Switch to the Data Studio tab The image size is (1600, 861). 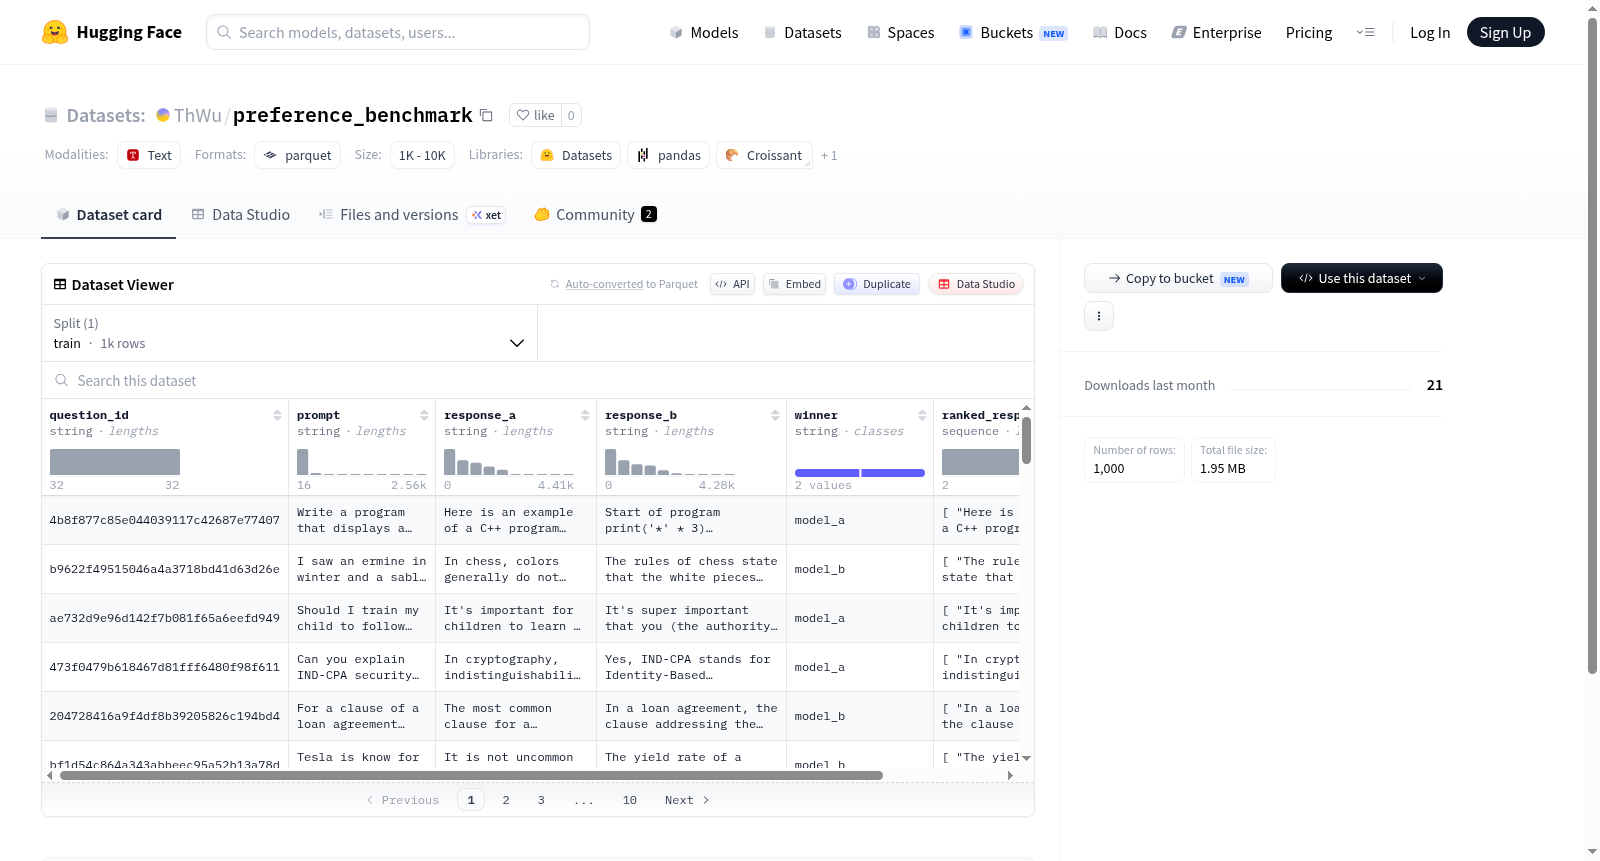pos(241,214)
